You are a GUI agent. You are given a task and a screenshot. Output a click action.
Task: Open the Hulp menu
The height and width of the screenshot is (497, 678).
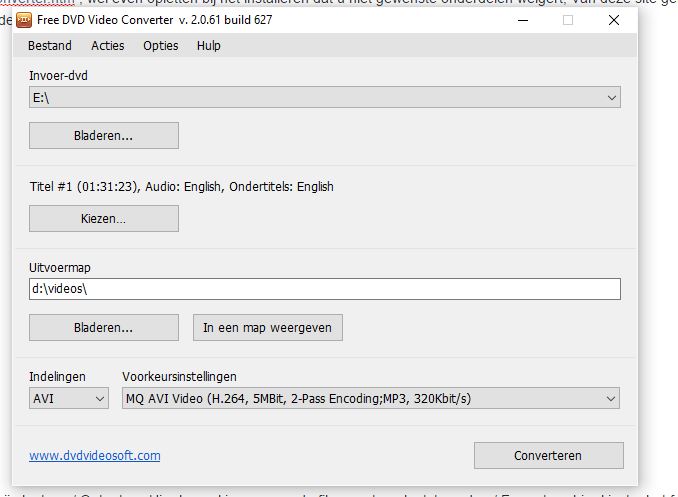(208, 45)
